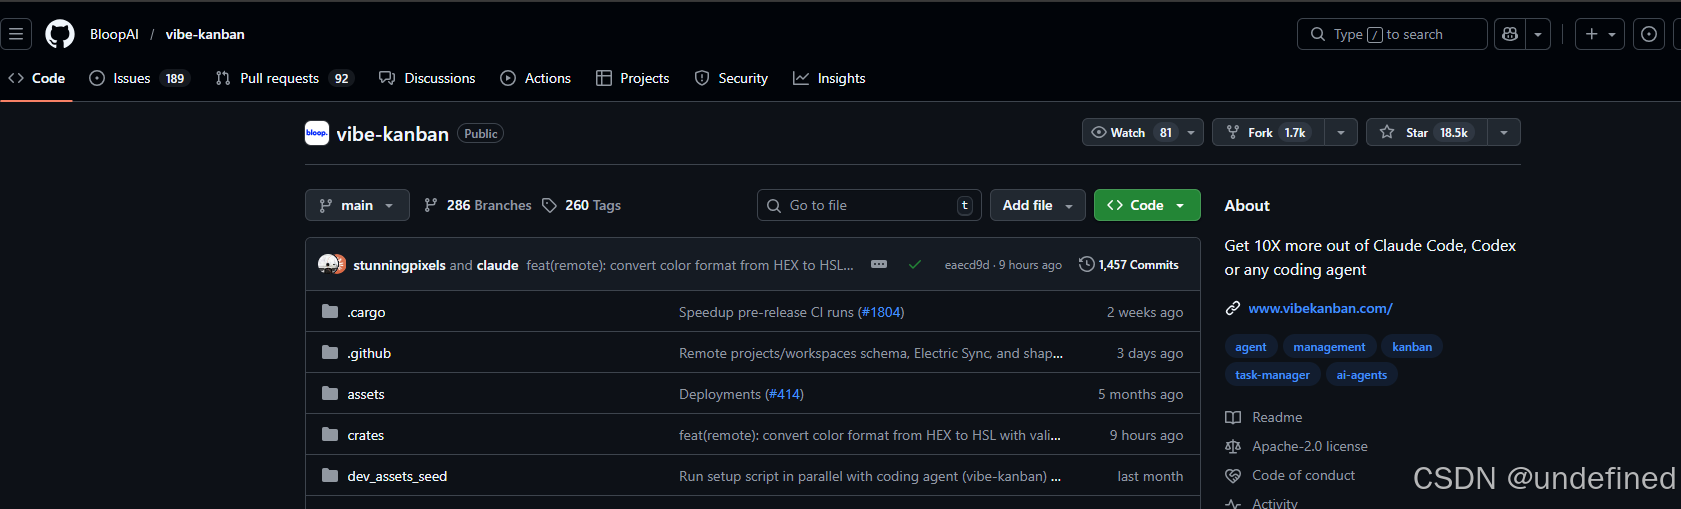Viewport: 1681px width, 509px height.
Task: View the 260 Tags link
Action: (x=581, y=205)
